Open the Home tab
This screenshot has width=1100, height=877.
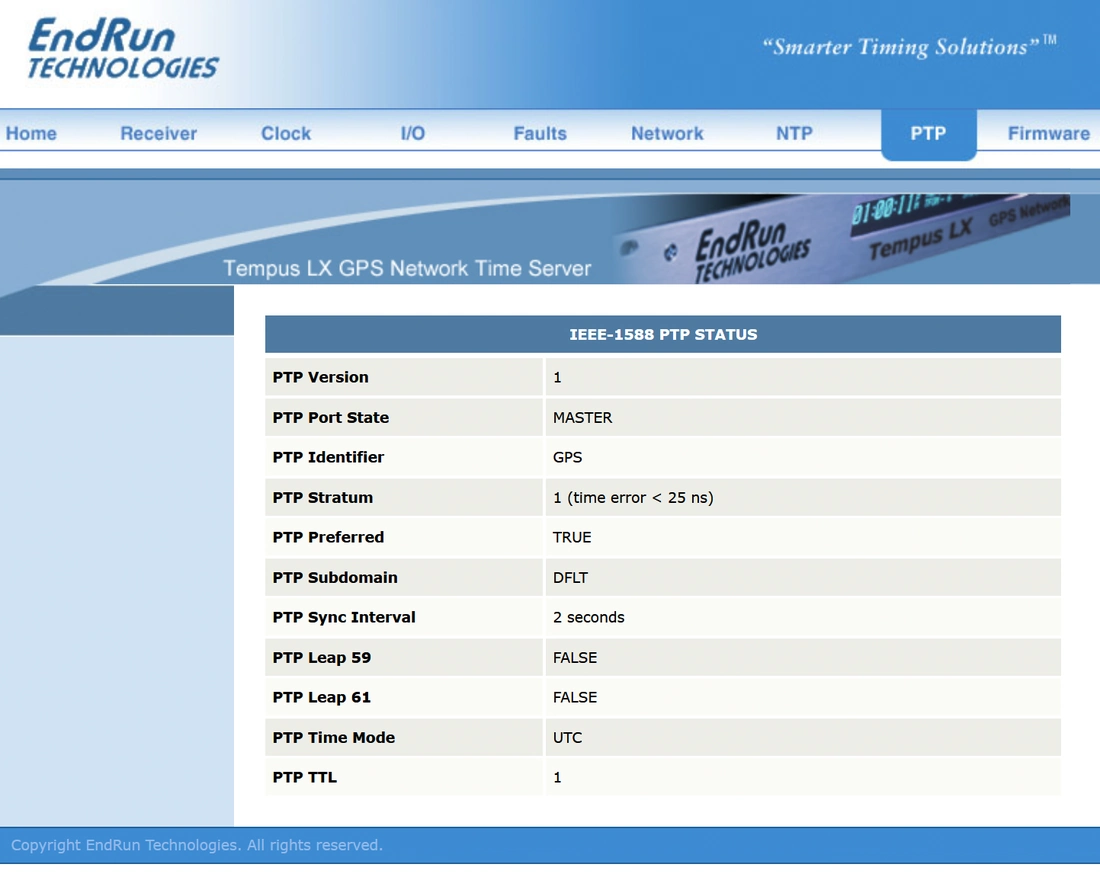(31, 133)
